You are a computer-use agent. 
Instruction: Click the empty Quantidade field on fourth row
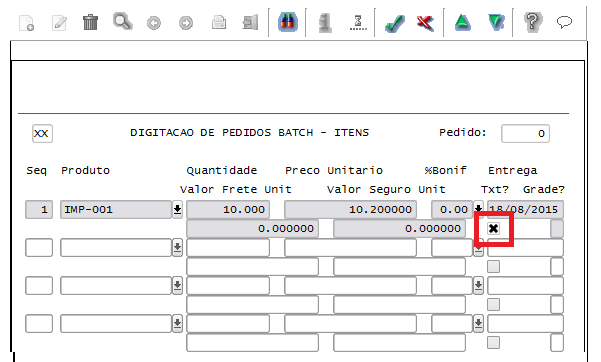[x=228, y=324]
